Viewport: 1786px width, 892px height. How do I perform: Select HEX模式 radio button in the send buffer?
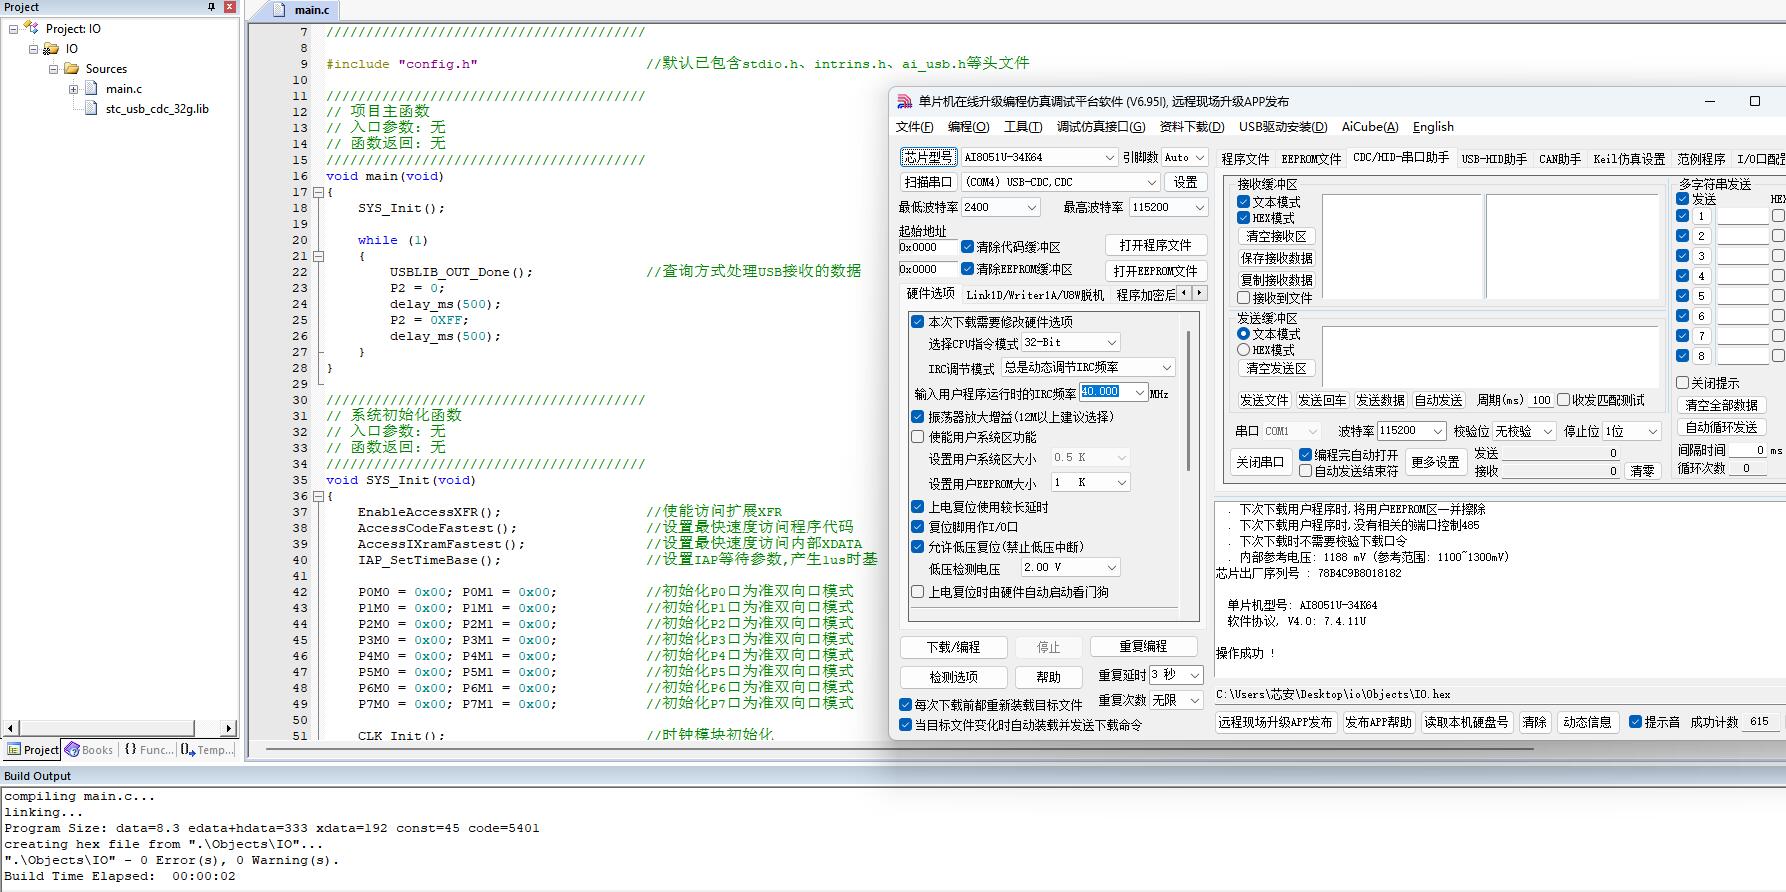[1244, 350]
